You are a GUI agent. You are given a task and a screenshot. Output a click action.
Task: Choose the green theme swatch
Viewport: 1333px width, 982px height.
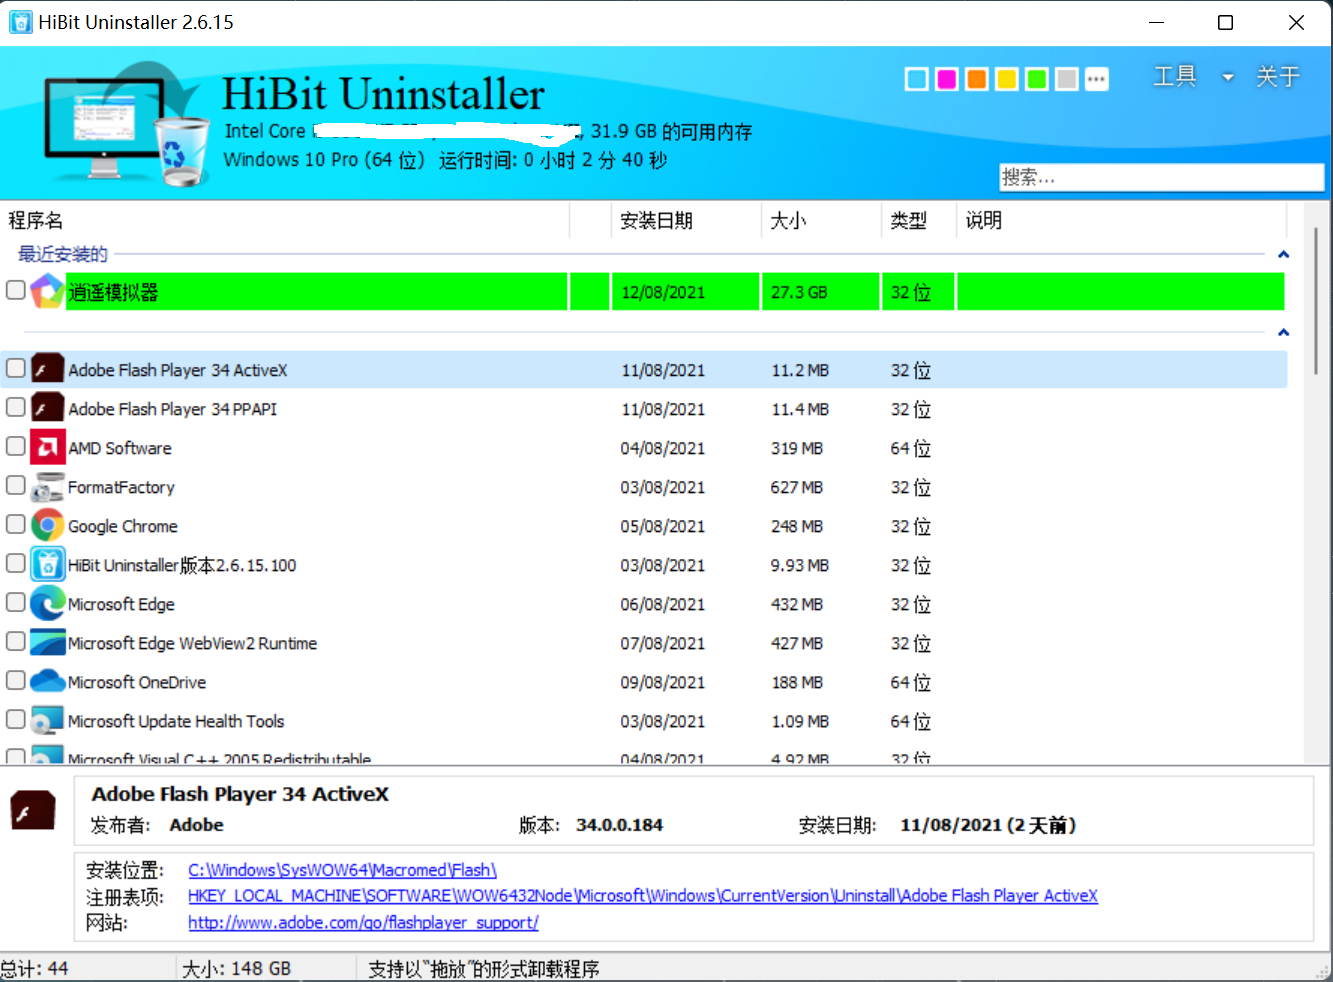[1036, 79]
